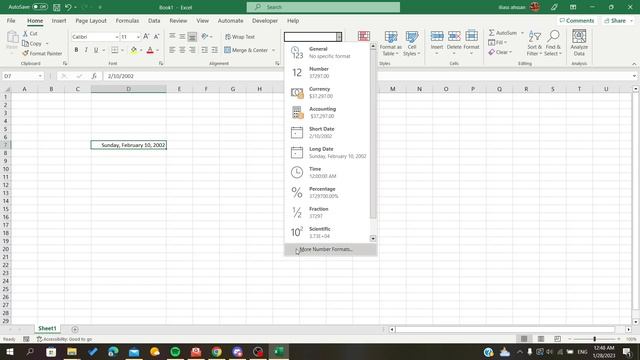
Task: Select the Long Date format option
Action: point(328,152)
